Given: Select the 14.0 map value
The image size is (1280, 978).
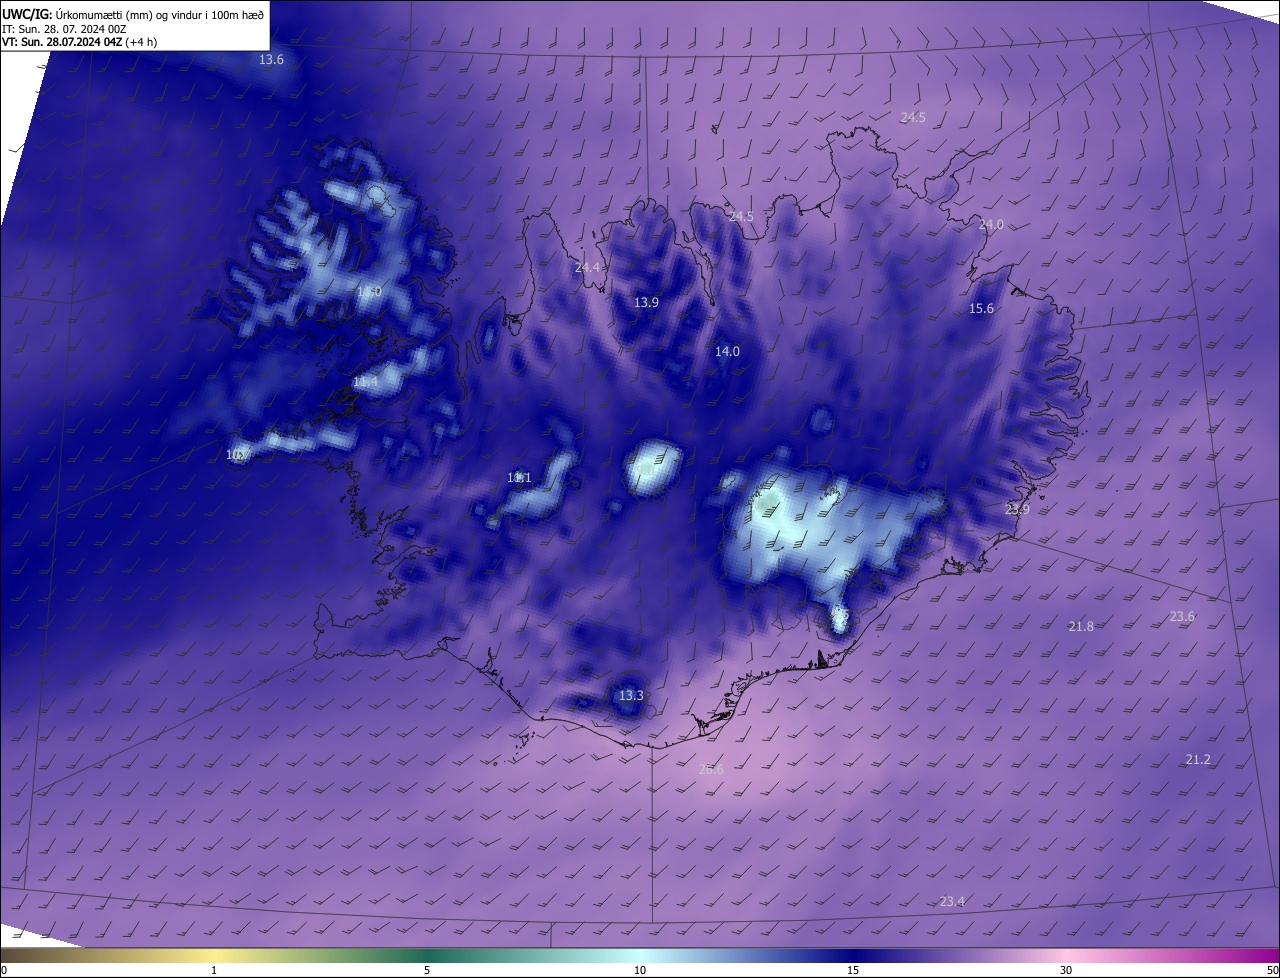Looking at the screenshot, I should 727,352.
